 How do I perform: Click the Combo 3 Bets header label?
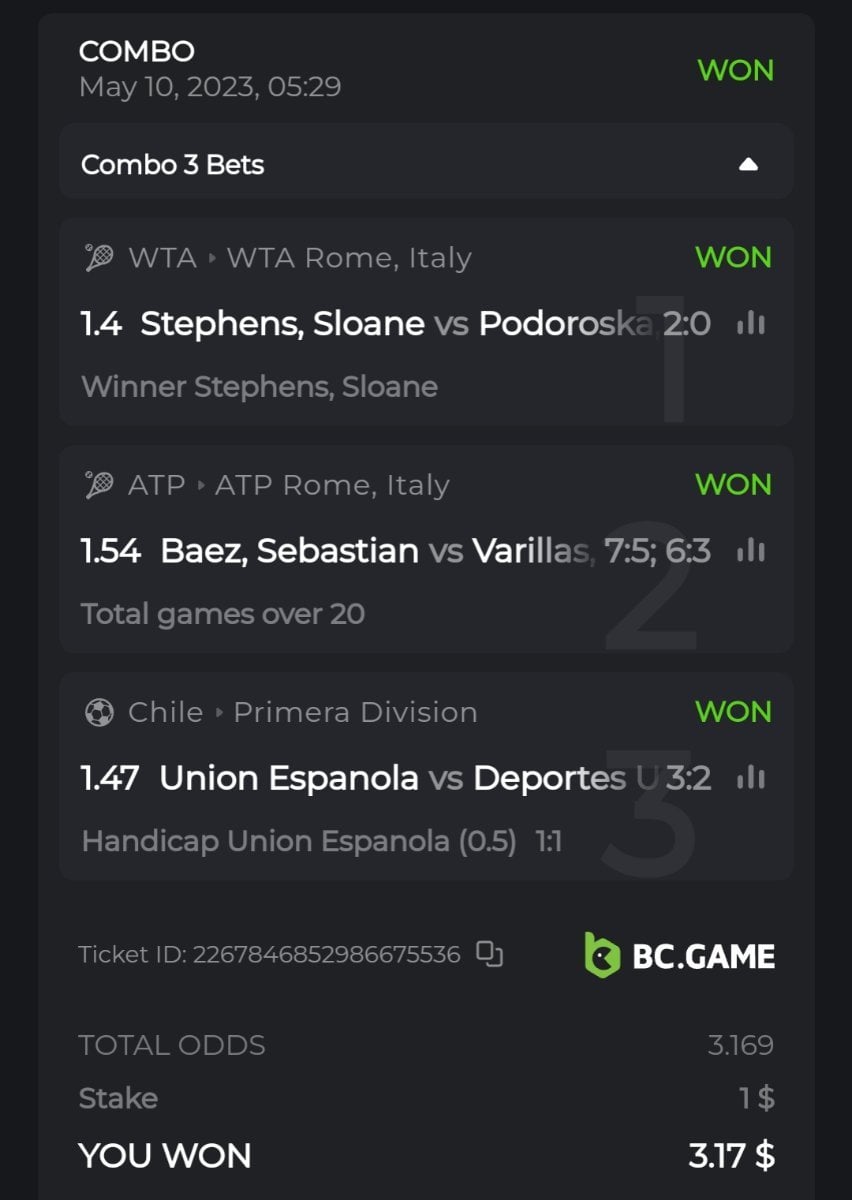point(172,164)
